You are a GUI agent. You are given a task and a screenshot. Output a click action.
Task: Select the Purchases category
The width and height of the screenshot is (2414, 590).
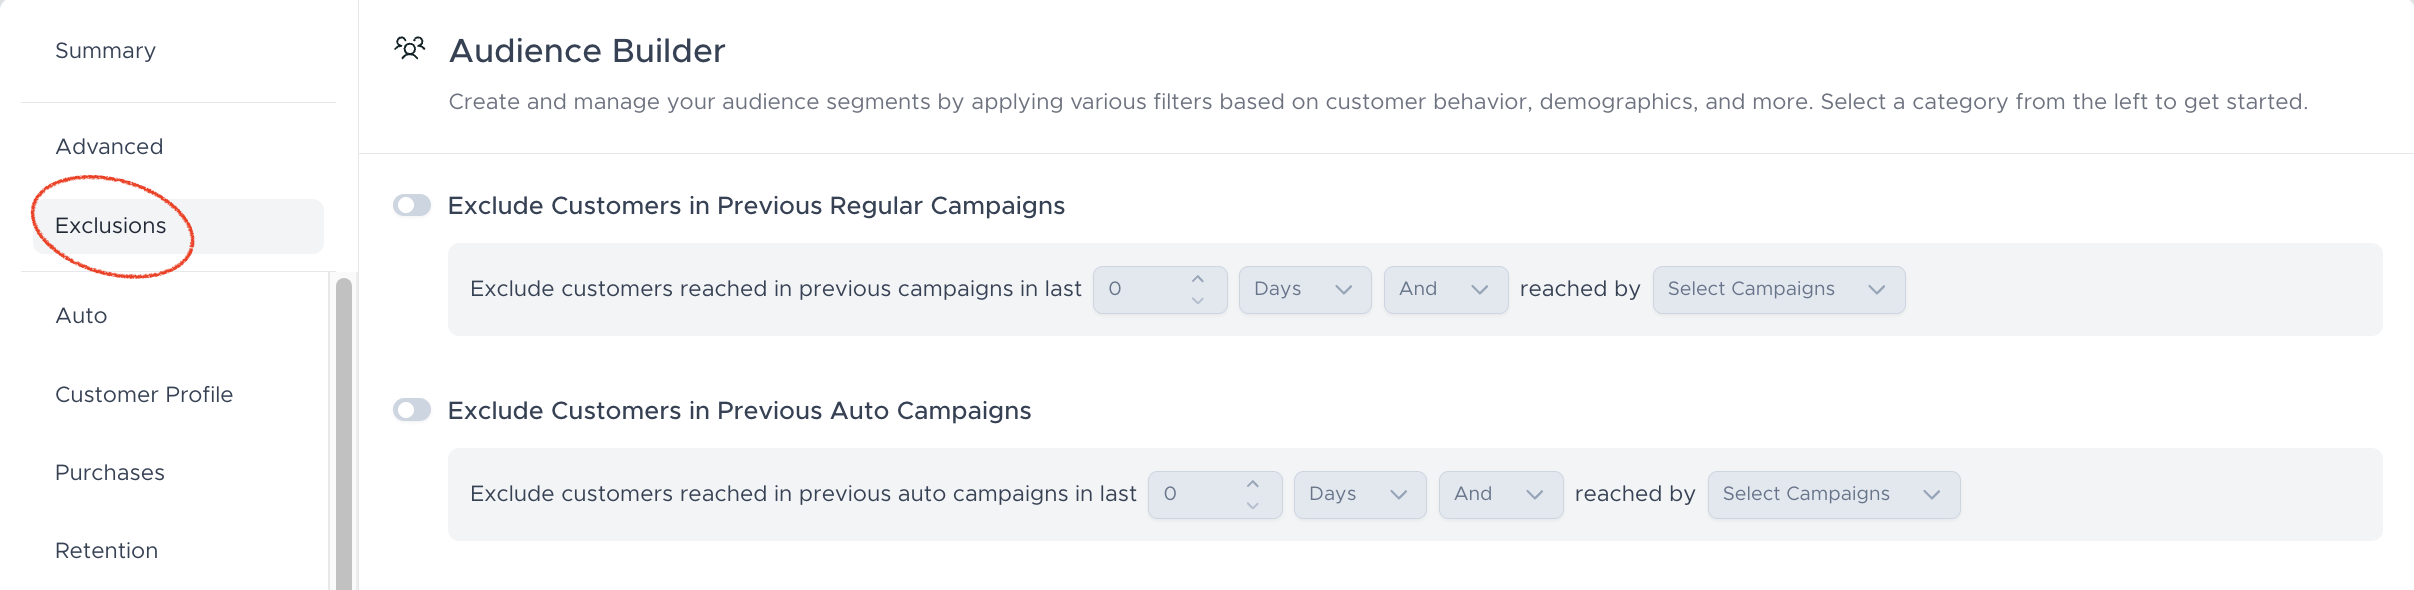tap(110, 473)
